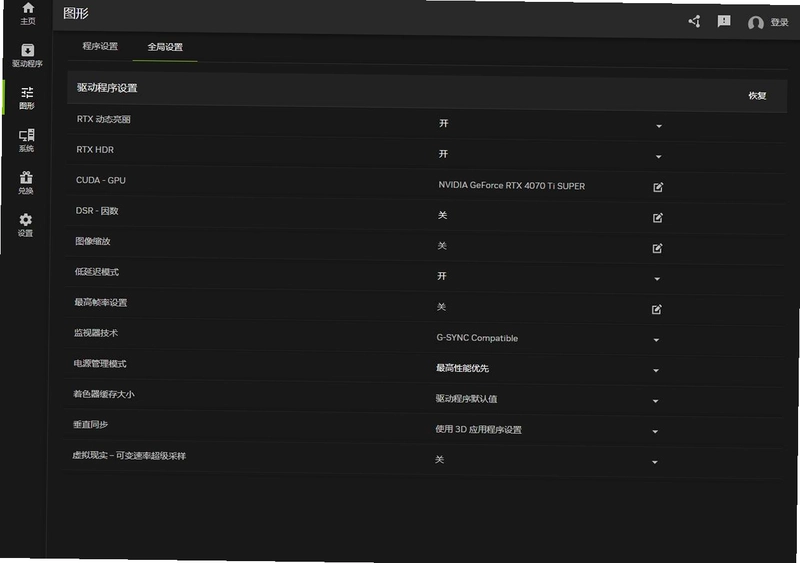Click the user avatar icon
Screen dimensions: 800x563
point(756,22)
